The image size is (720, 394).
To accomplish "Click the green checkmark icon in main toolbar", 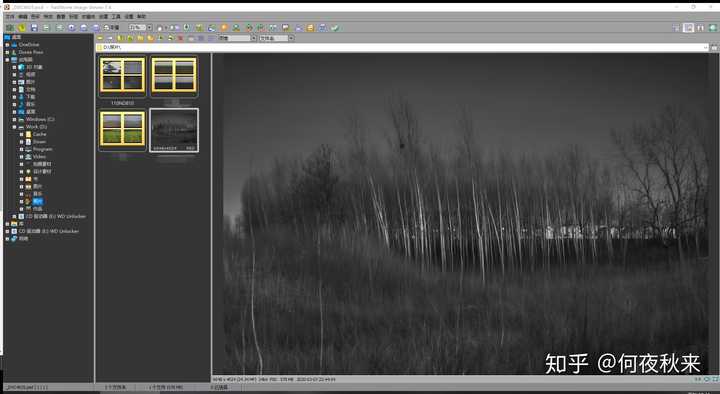I will click(335, 28).
